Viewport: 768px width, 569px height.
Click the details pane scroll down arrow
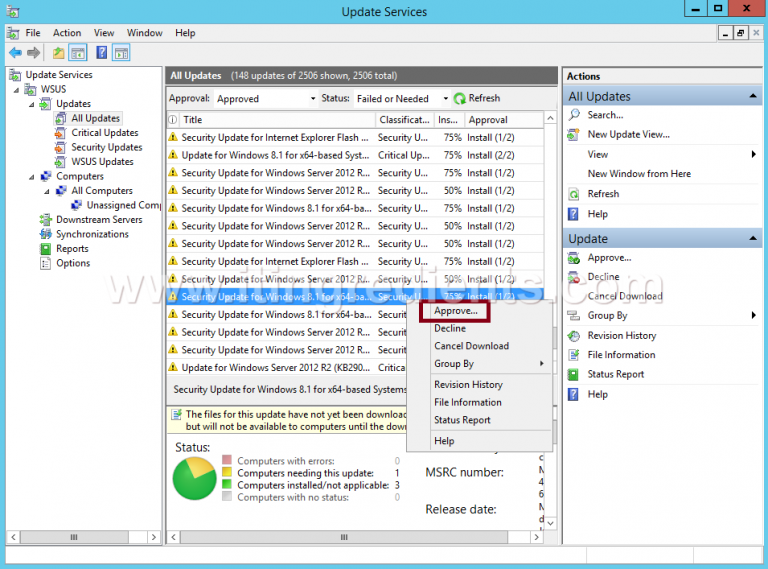(551, 522)
